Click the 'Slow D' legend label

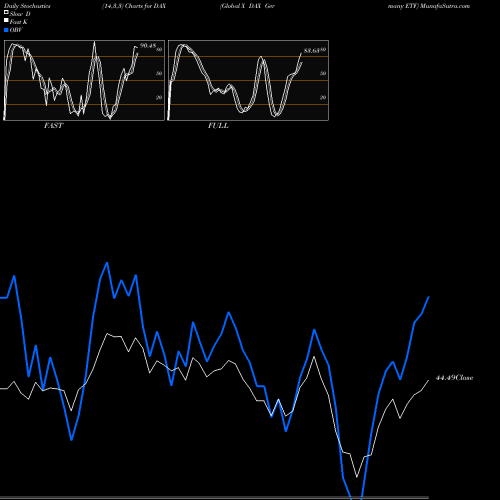coord(20,14)
